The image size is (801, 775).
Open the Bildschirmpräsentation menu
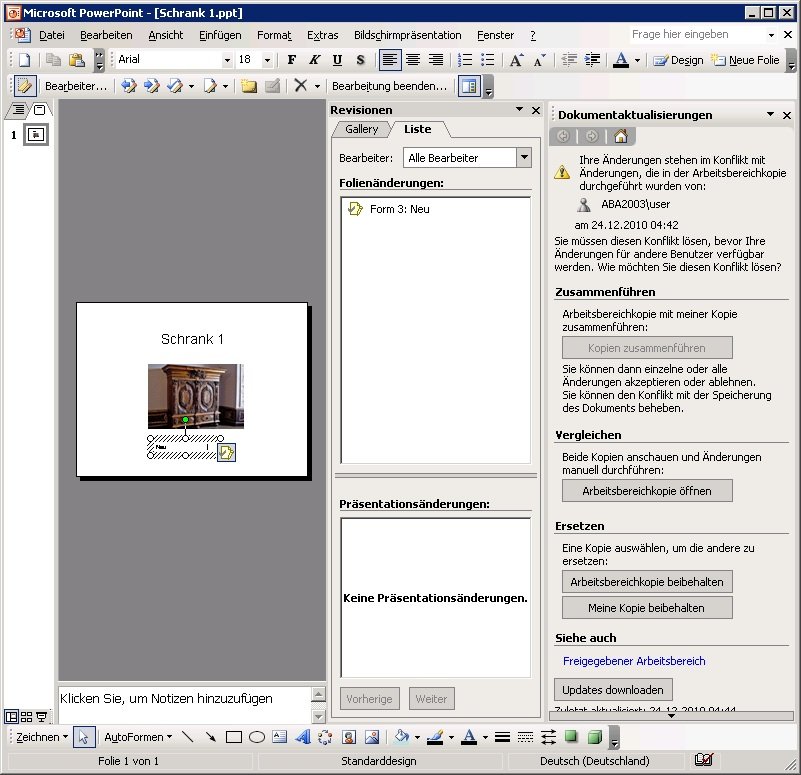coord(407,35)
